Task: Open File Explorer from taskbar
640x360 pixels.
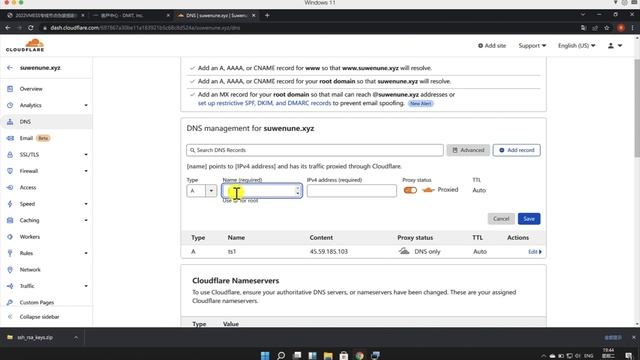Action: [328, 356]
